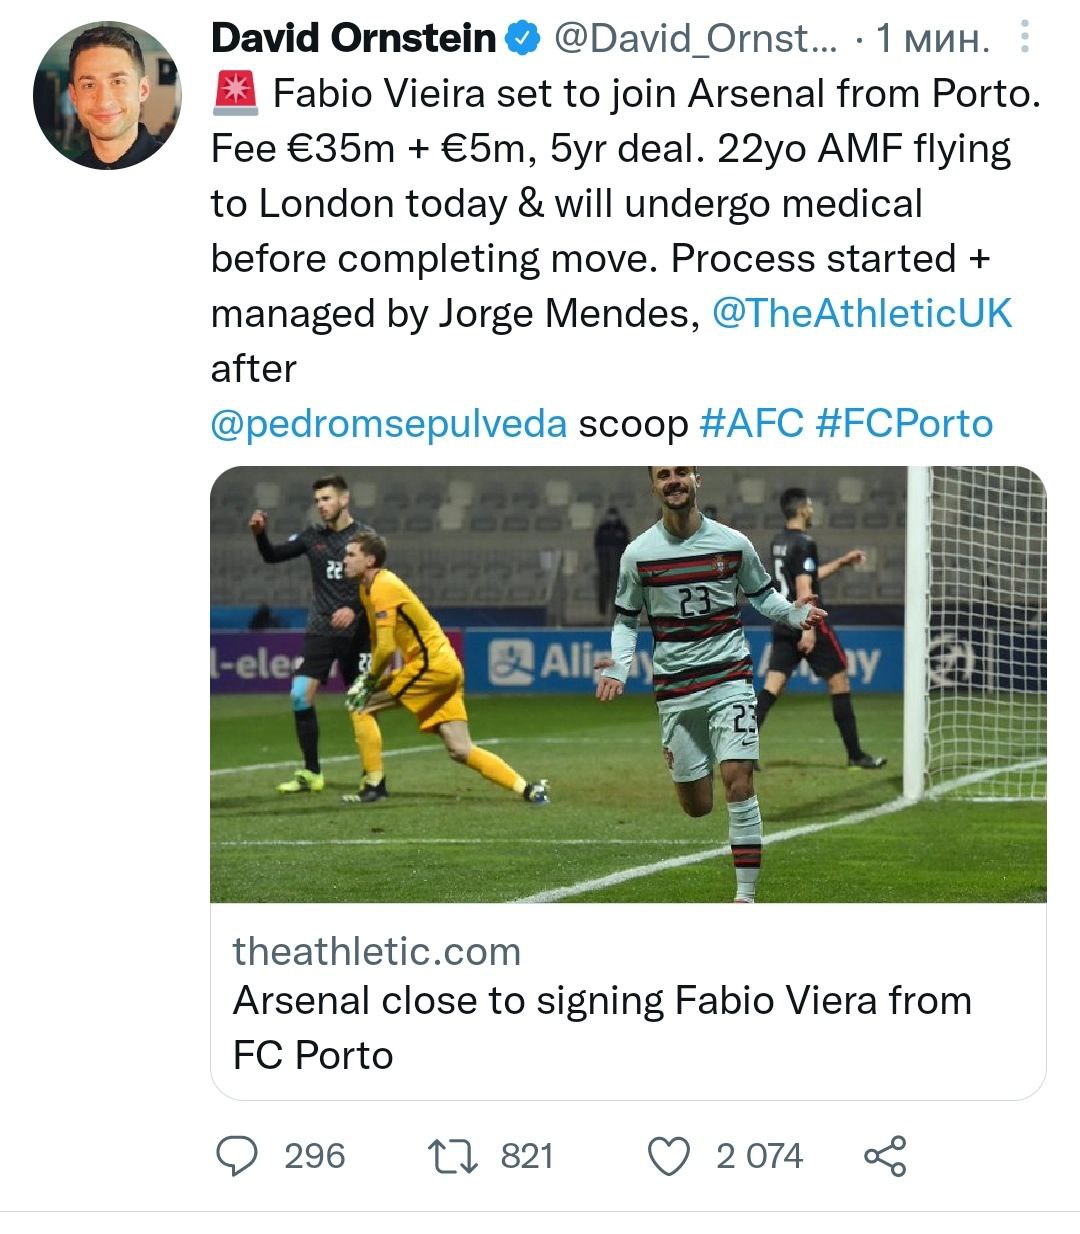Click the 296 replies count

pos(314,1156)
